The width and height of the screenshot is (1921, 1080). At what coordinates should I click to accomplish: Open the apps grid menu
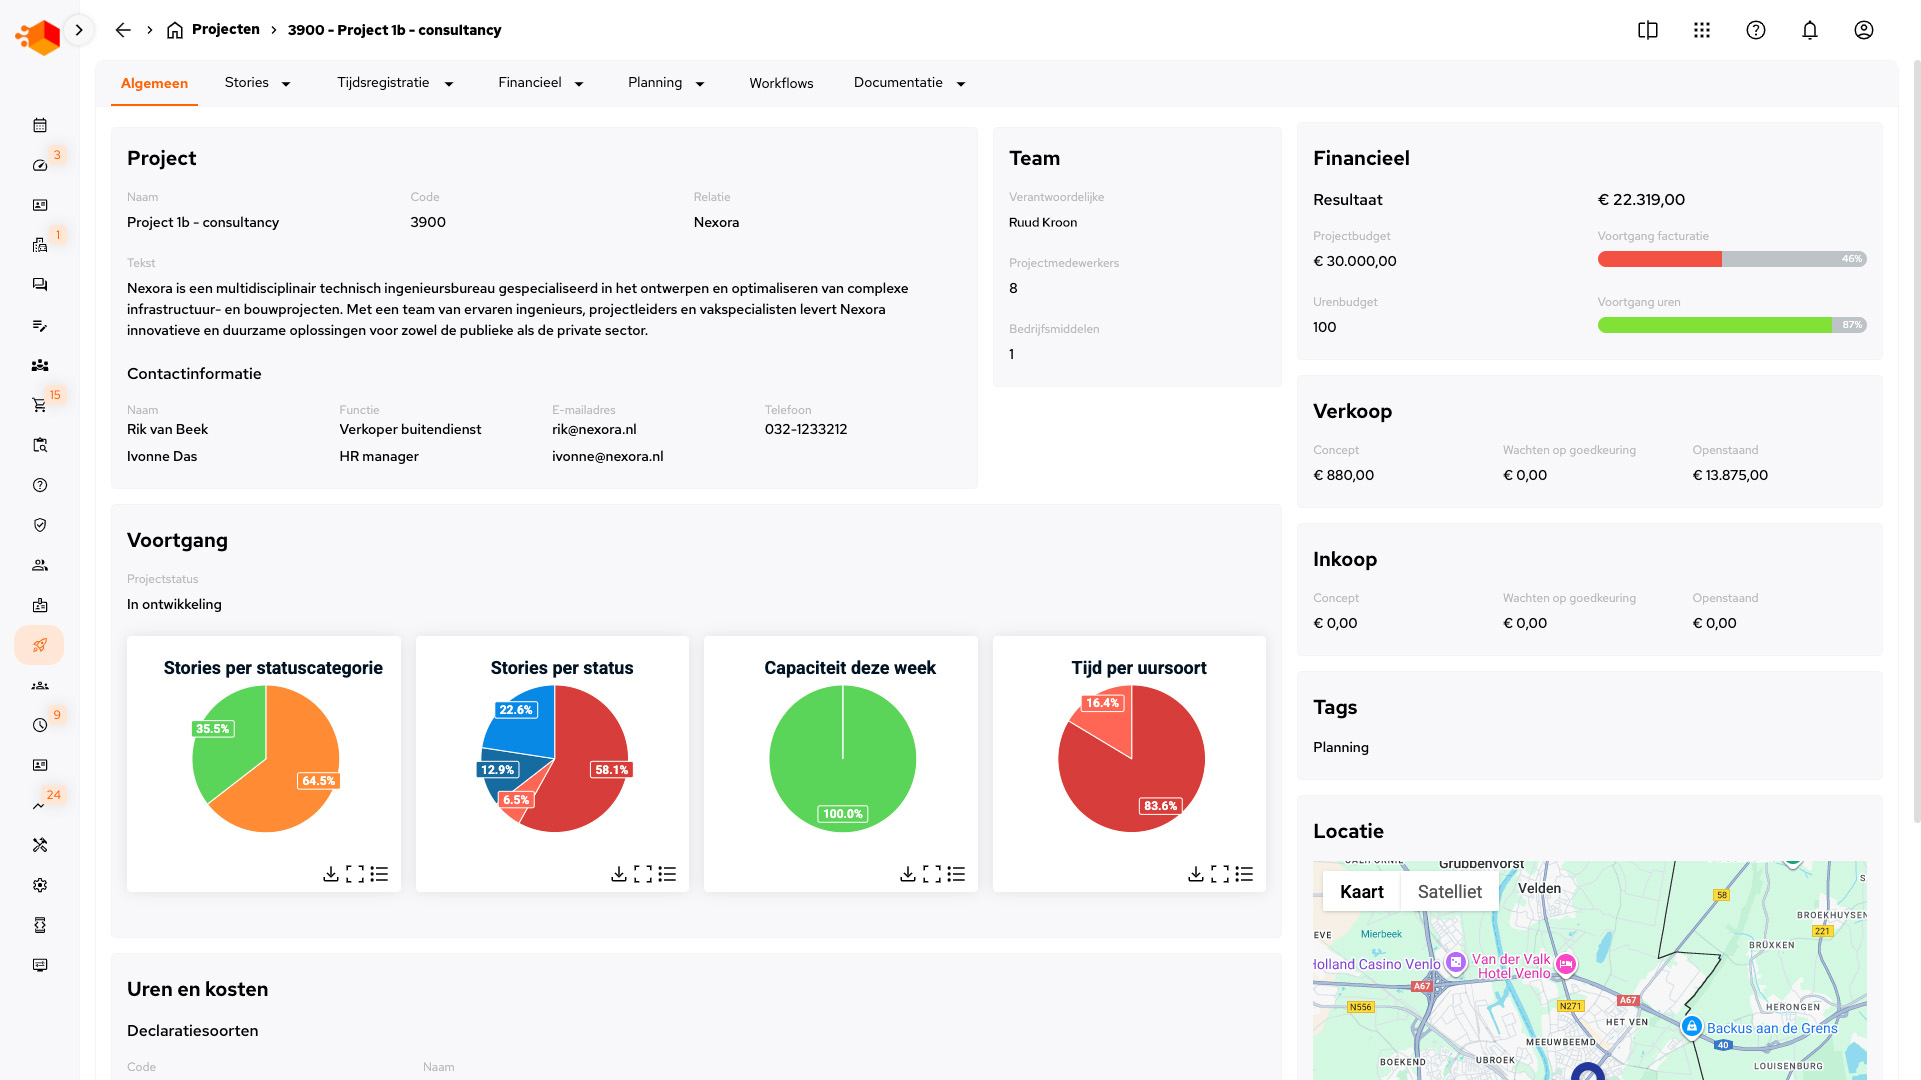(1701, 30)
